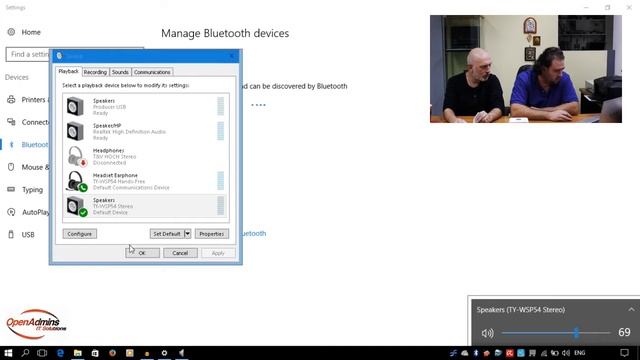640x360 pixels.
Task: Launch Microsoft Edge from the taskbar
Action: point(60,353)
